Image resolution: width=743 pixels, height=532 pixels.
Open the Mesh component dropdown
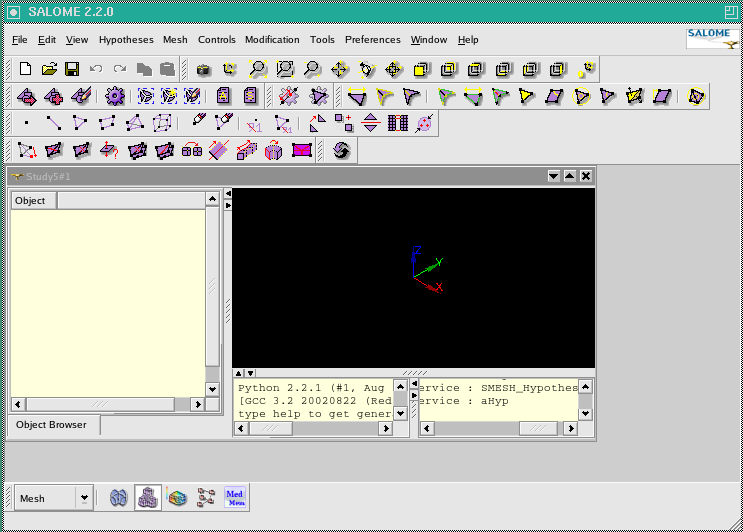tap(84, 498)
